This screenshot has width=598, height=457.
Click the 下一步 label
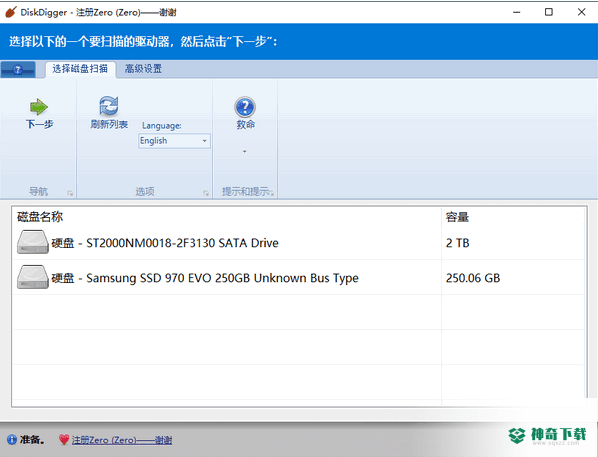(x=39, y=124)
